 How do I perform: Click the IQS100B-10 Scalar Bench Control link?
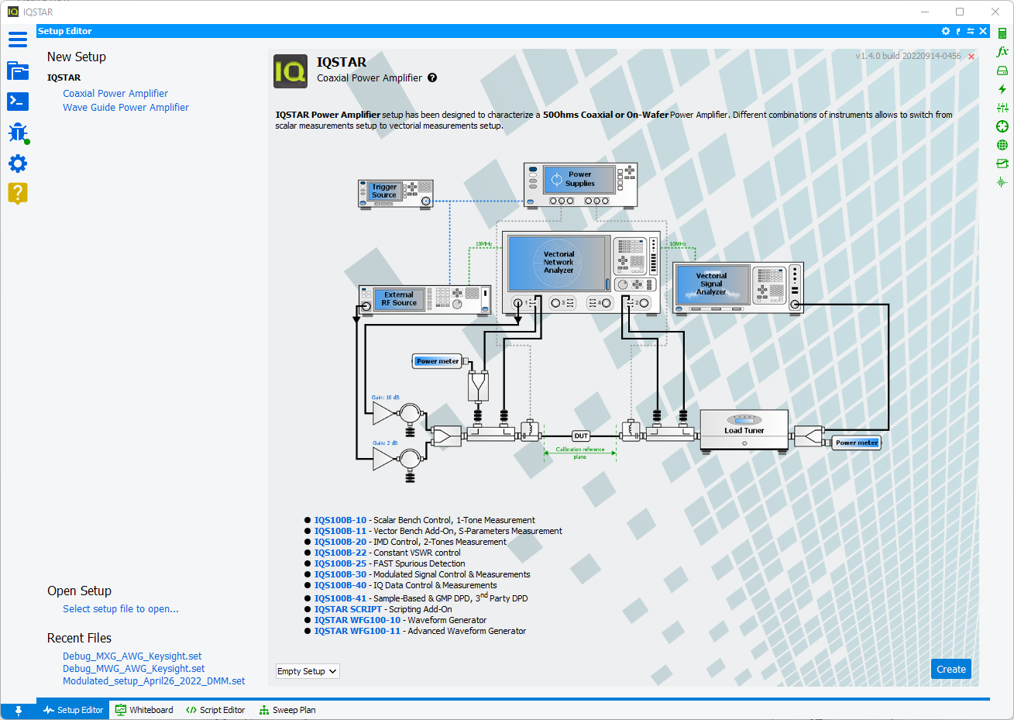[340, 520]
